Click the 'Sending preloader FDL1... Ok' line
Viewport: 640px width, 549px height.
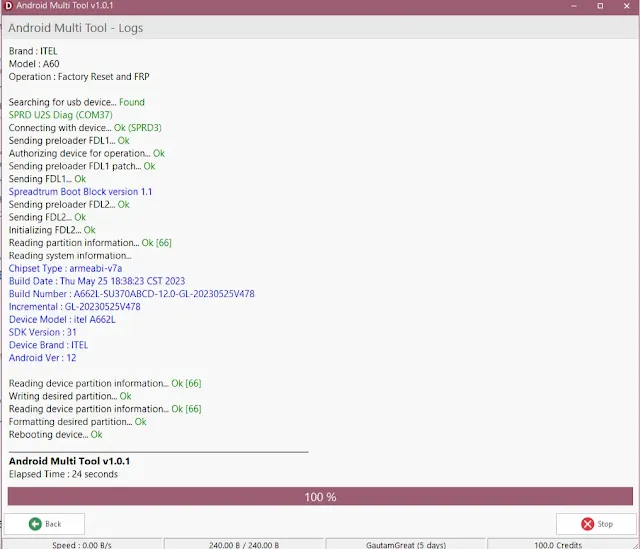point(69,140)
